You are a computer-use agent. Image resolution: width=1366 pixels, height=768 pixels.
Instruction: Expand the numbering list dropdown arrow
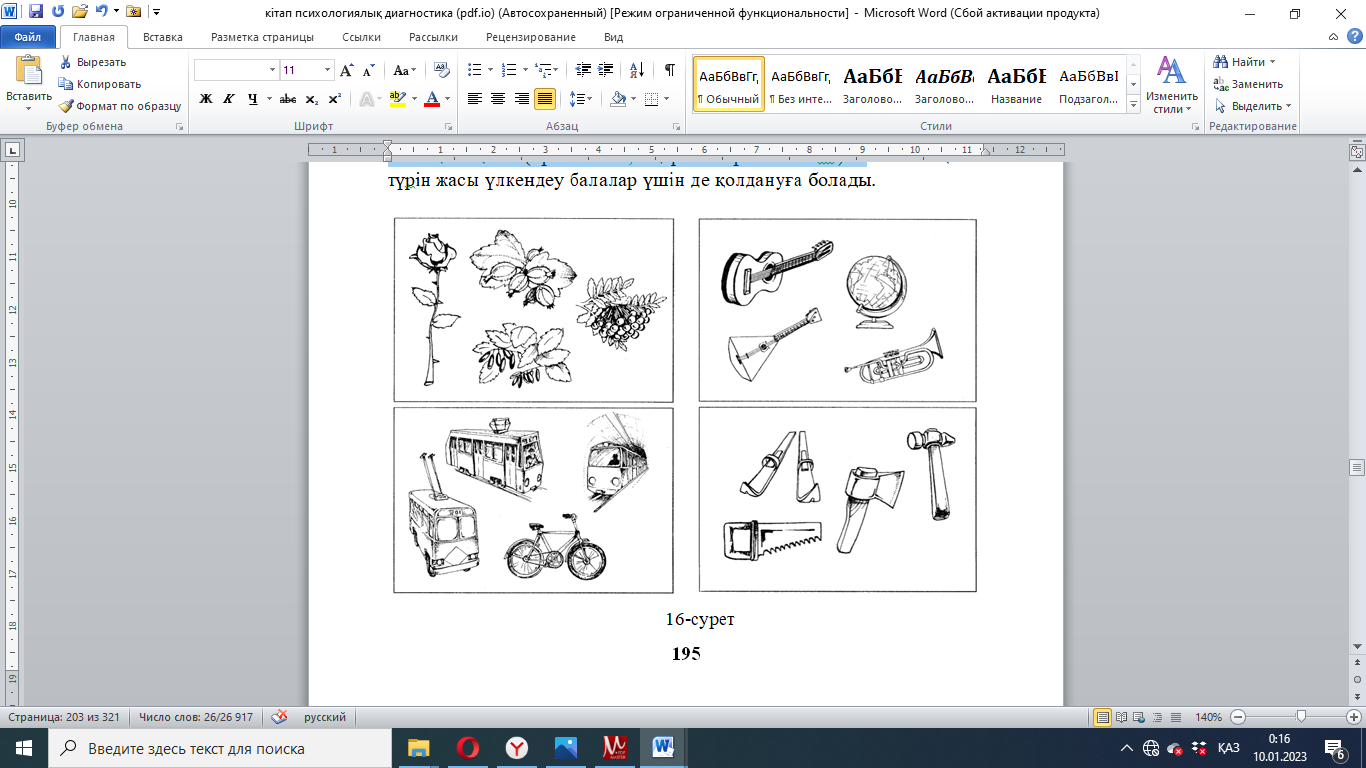point(524,70)
